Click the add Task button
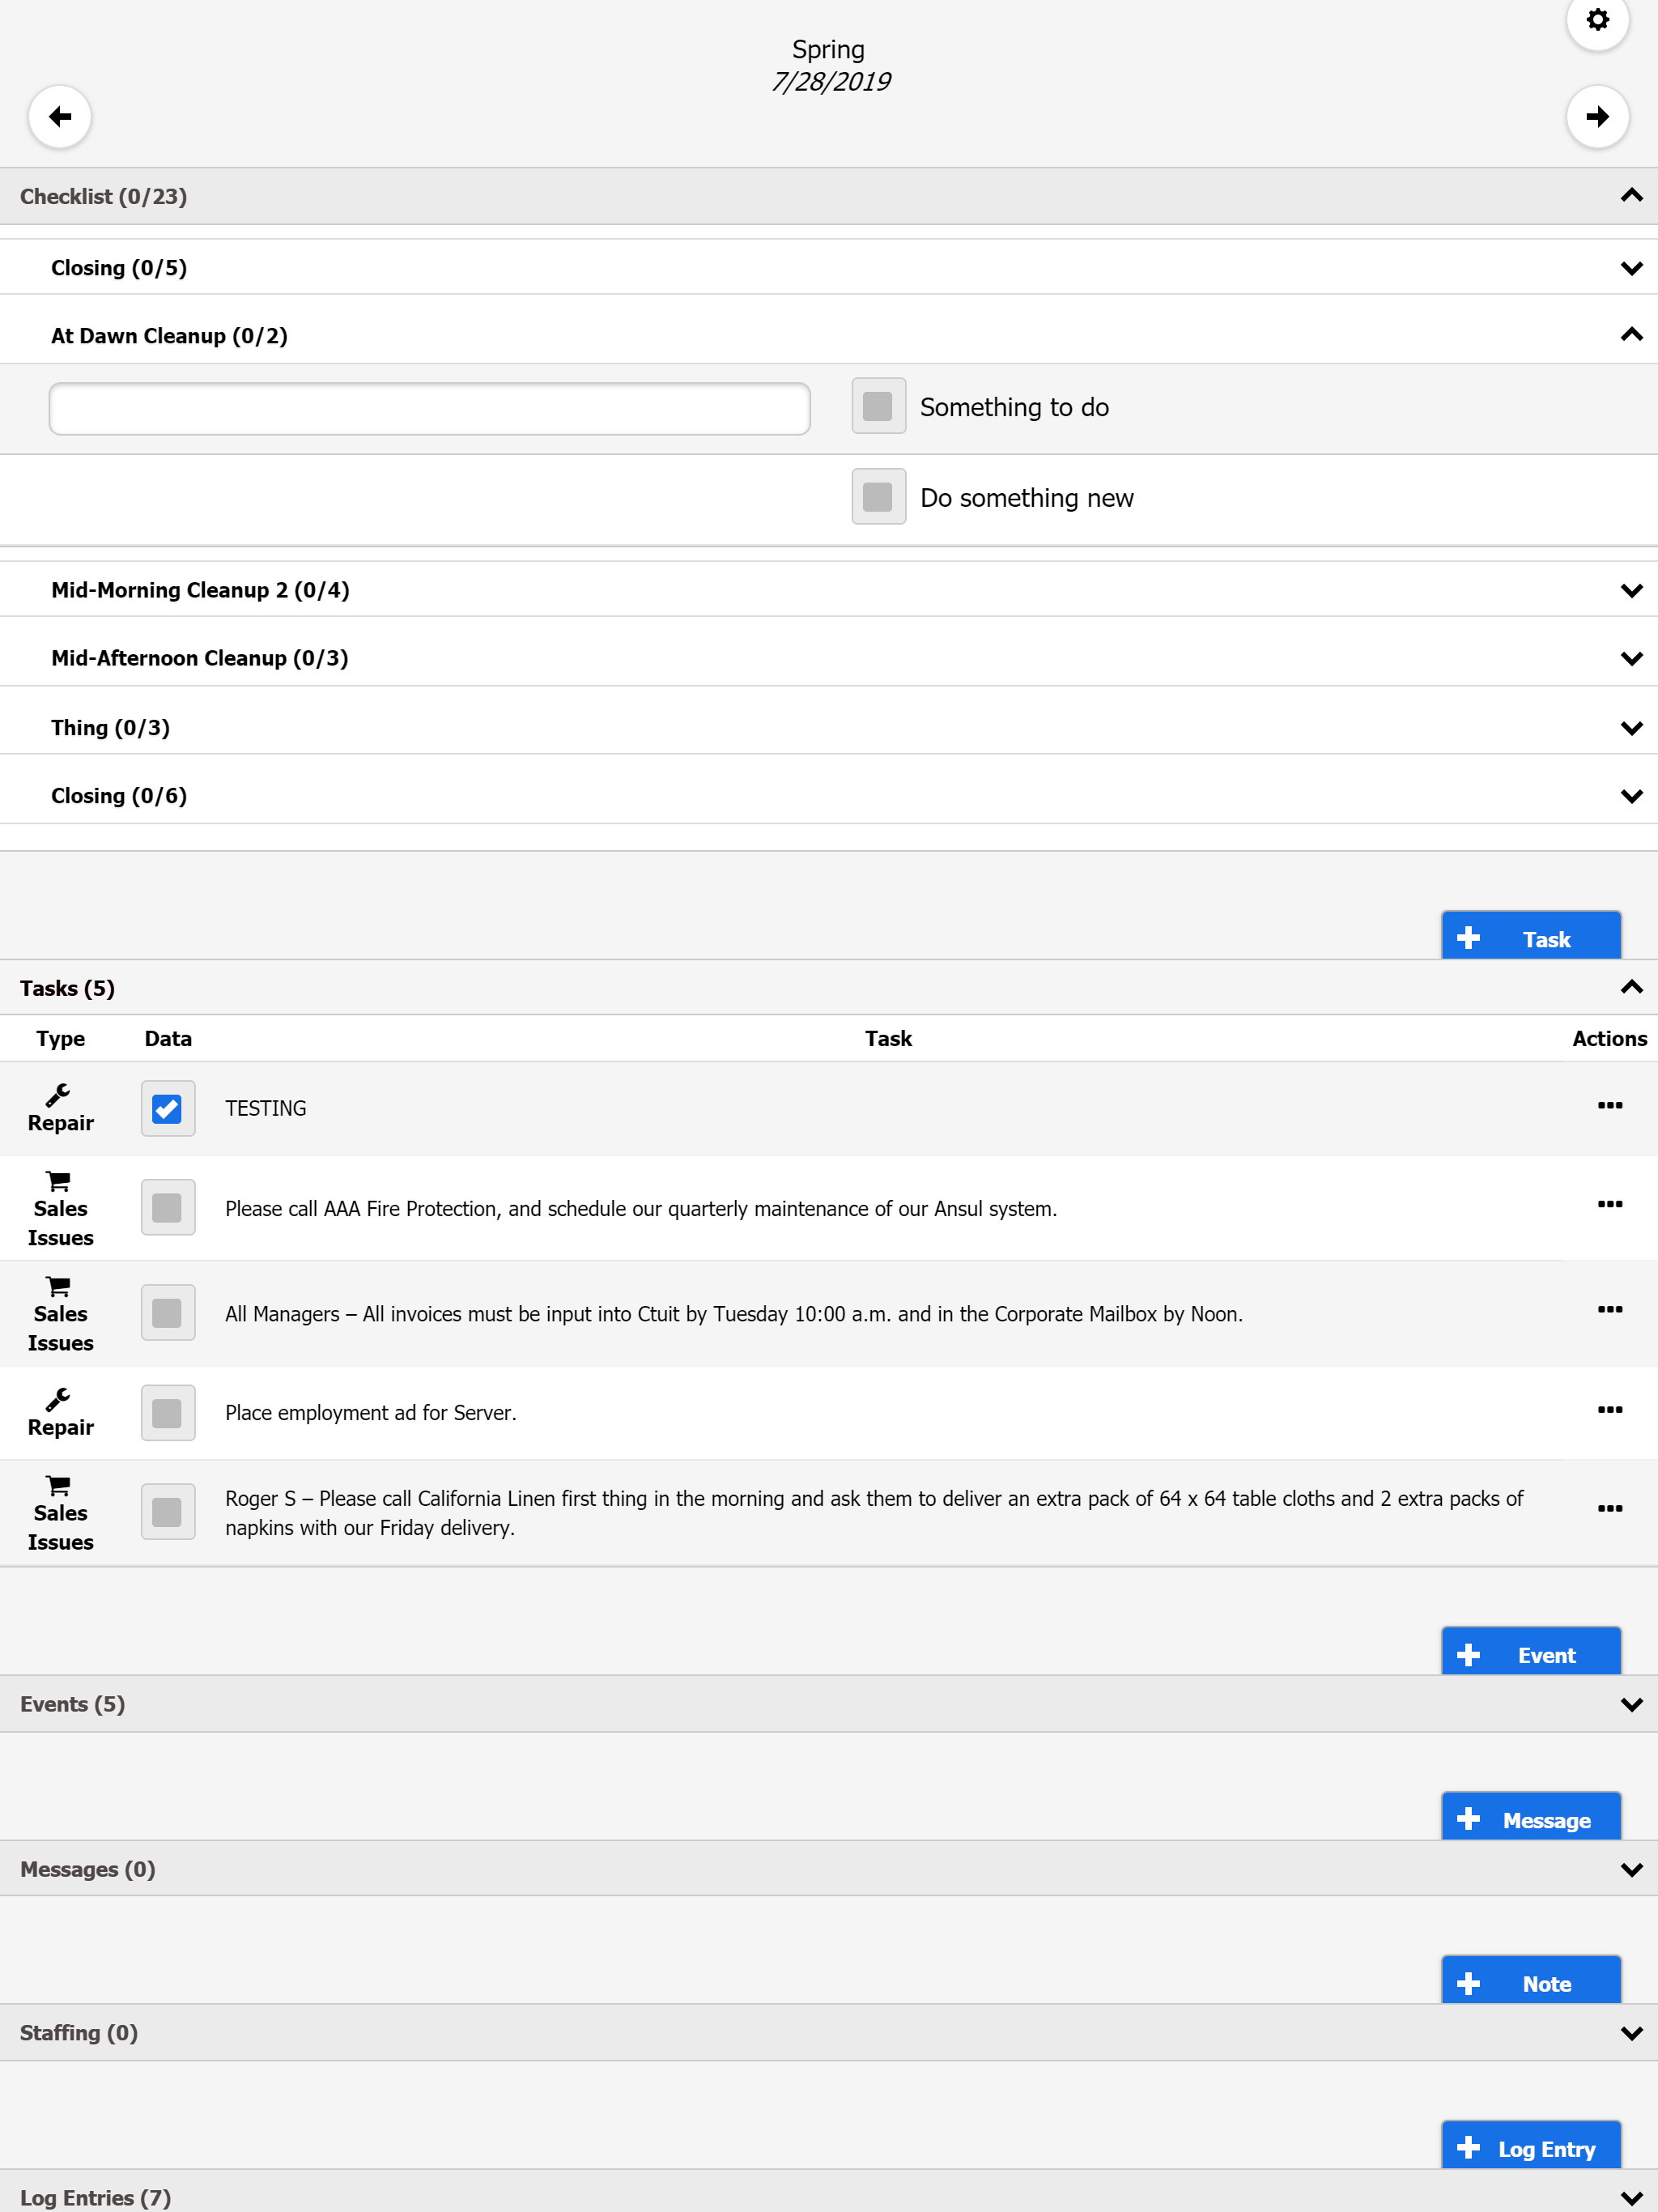Viewport: 1658px width, 2212px height. [x=1530, y=938]
